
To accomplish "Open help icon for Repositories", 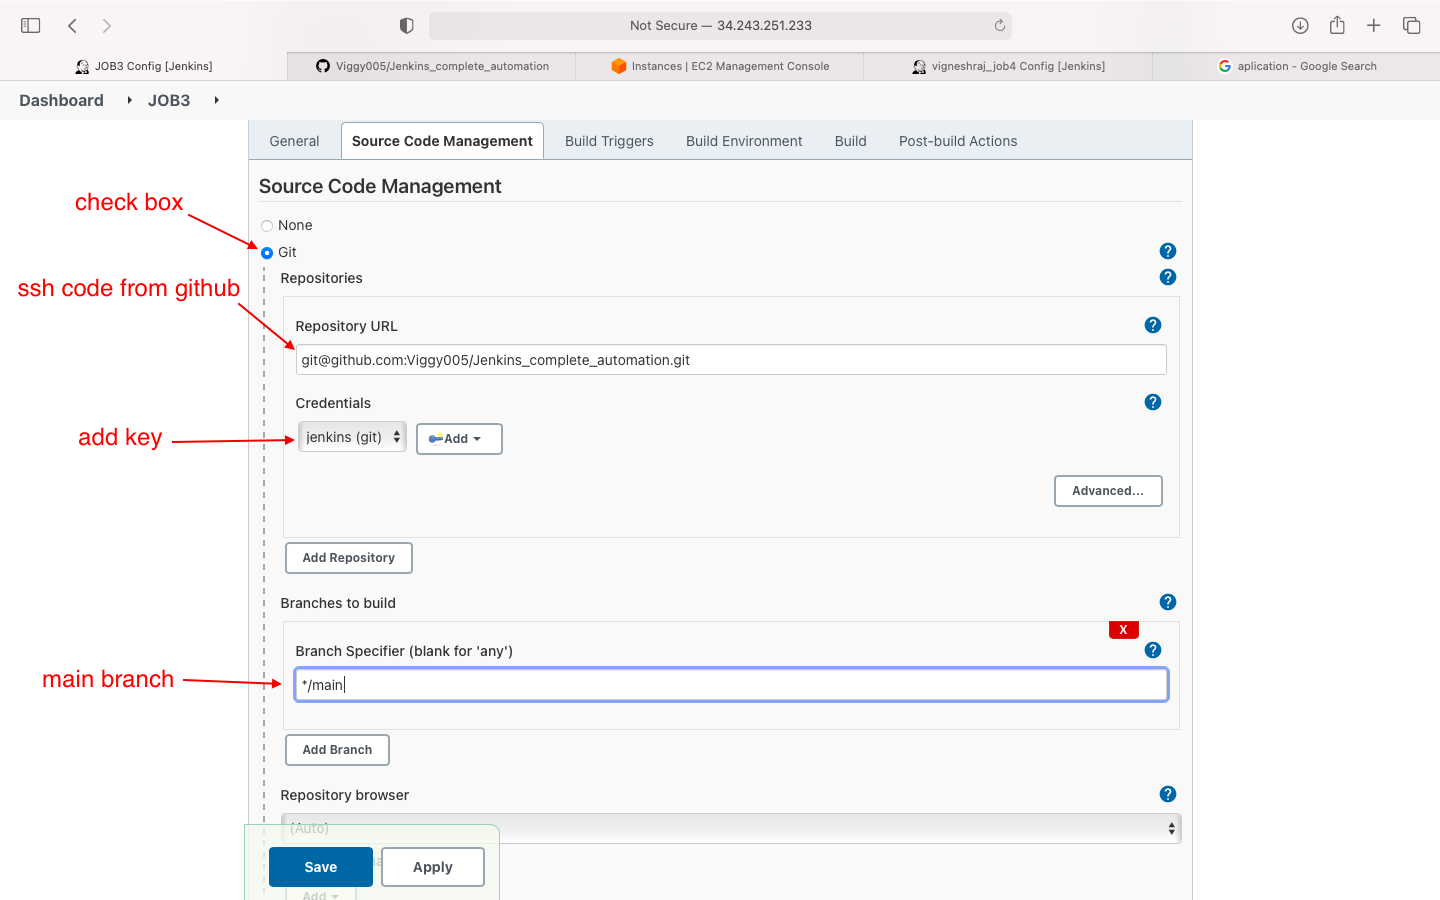I will (1168, 277).
